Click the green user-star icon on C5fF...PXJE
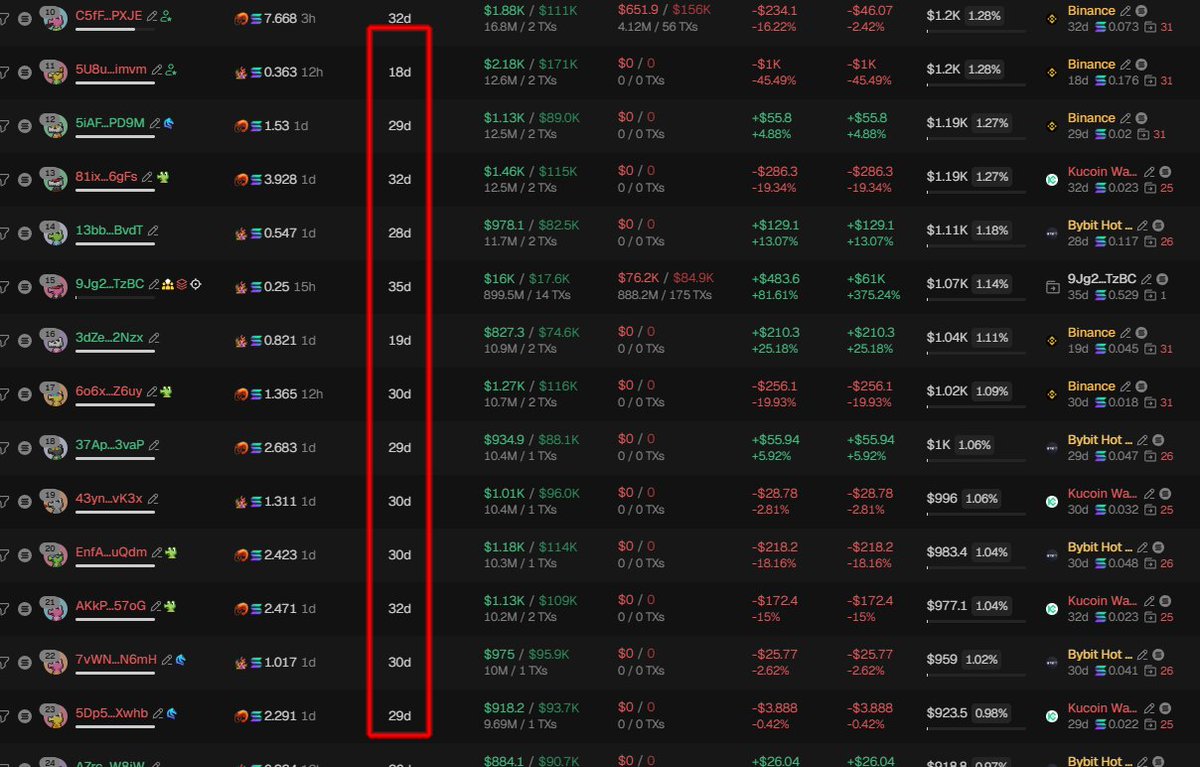Screen dimensions: 1200x767 (166, 16)
